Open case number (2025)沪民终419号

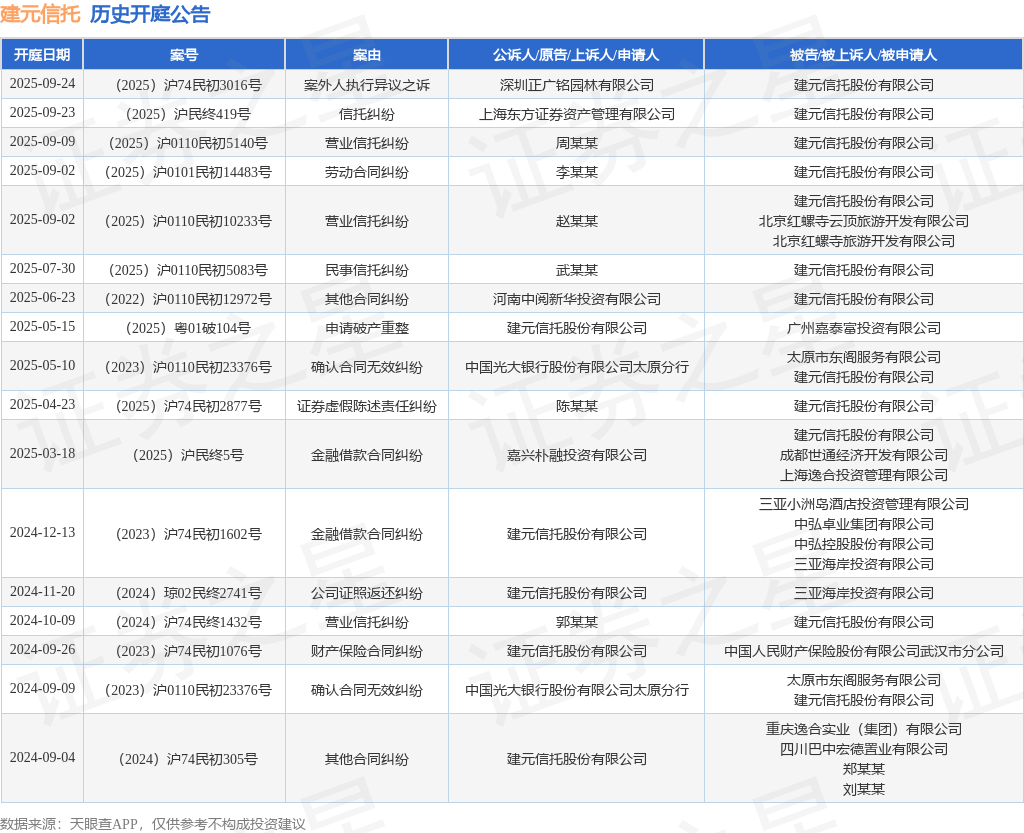tap(188, 114)
